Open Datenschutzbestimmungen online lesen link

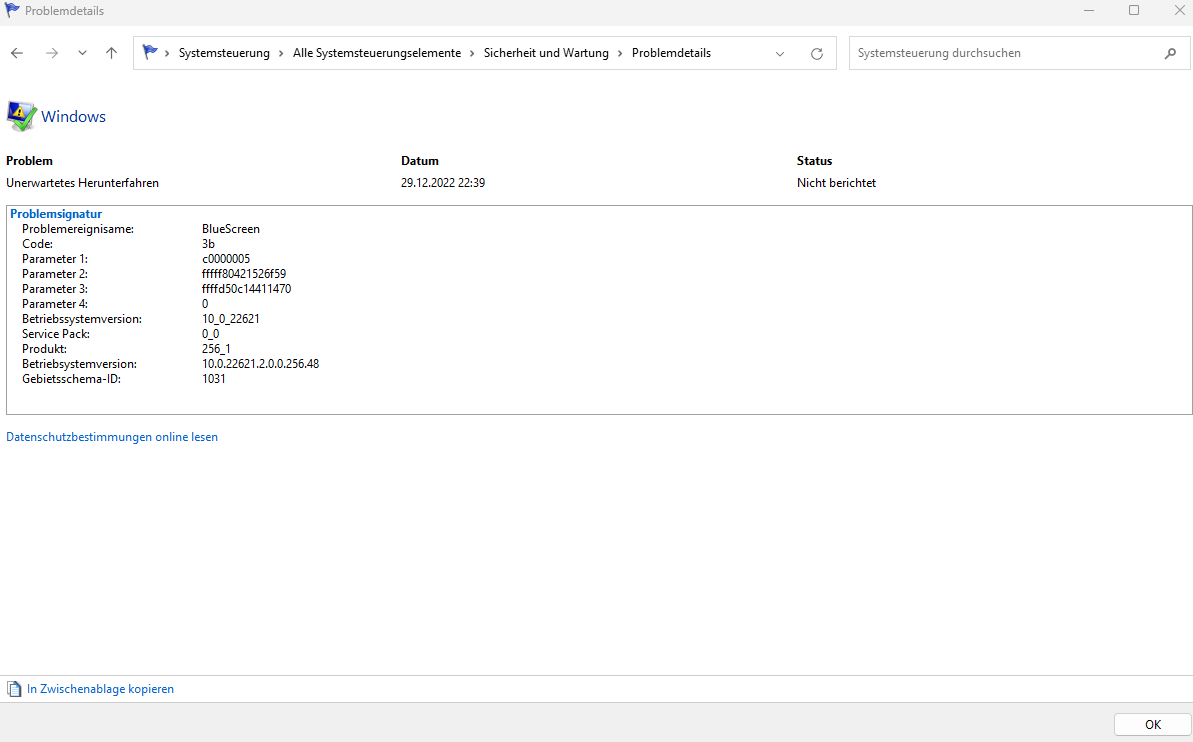click(x=112, y=437)
